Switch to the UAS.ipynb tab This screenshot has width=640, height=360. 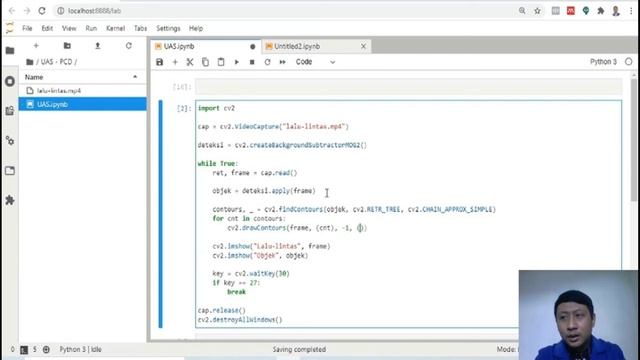[205, 47]
